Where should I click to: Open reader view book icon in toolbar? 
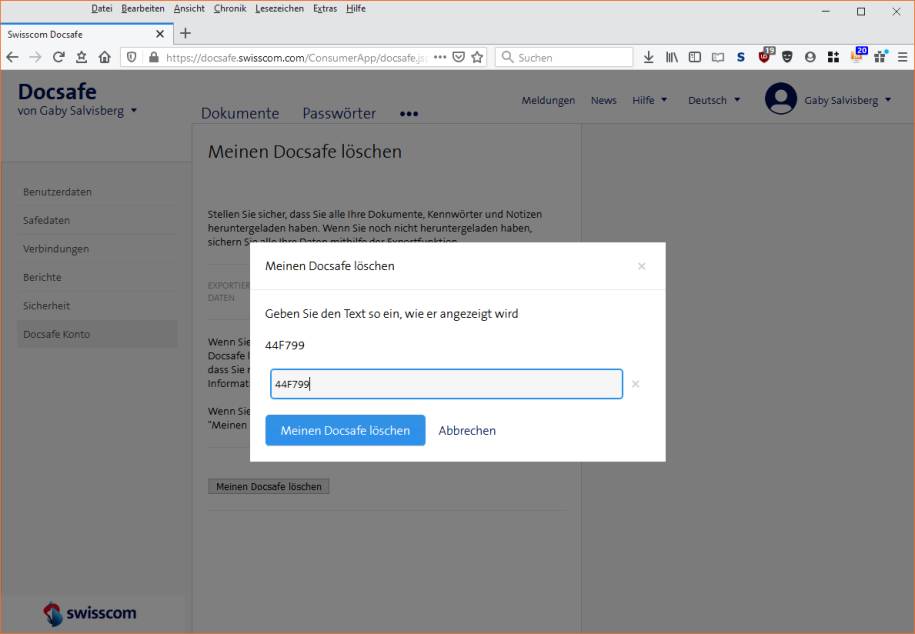(718, 57)
